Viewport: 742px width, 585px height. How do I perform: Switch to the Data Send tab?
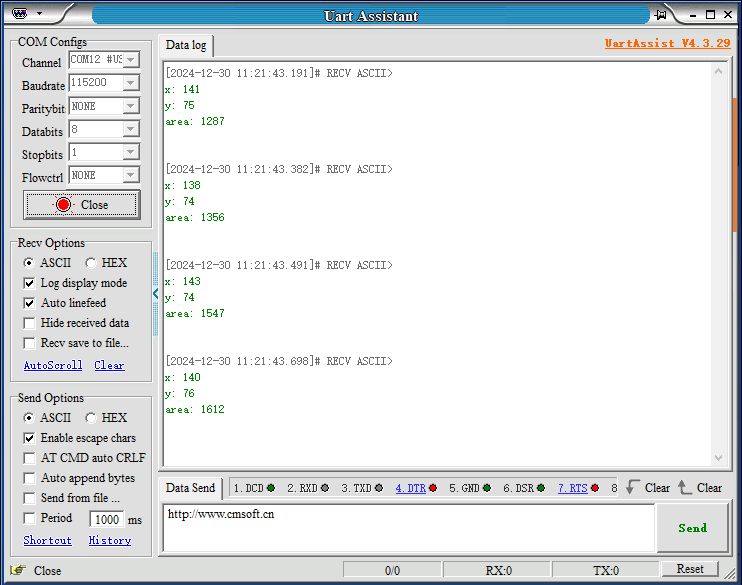coord(190,488)
